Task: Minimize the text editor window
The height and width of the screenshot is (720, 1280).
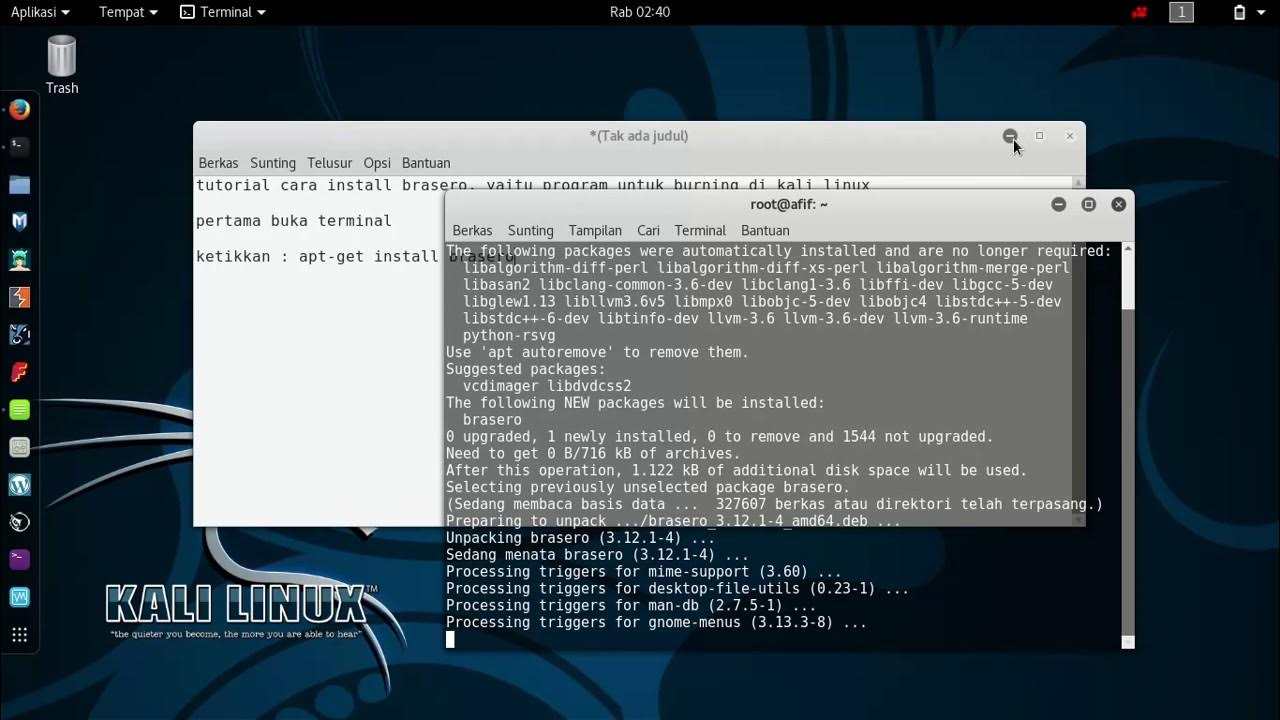Action: [1010, 136]
